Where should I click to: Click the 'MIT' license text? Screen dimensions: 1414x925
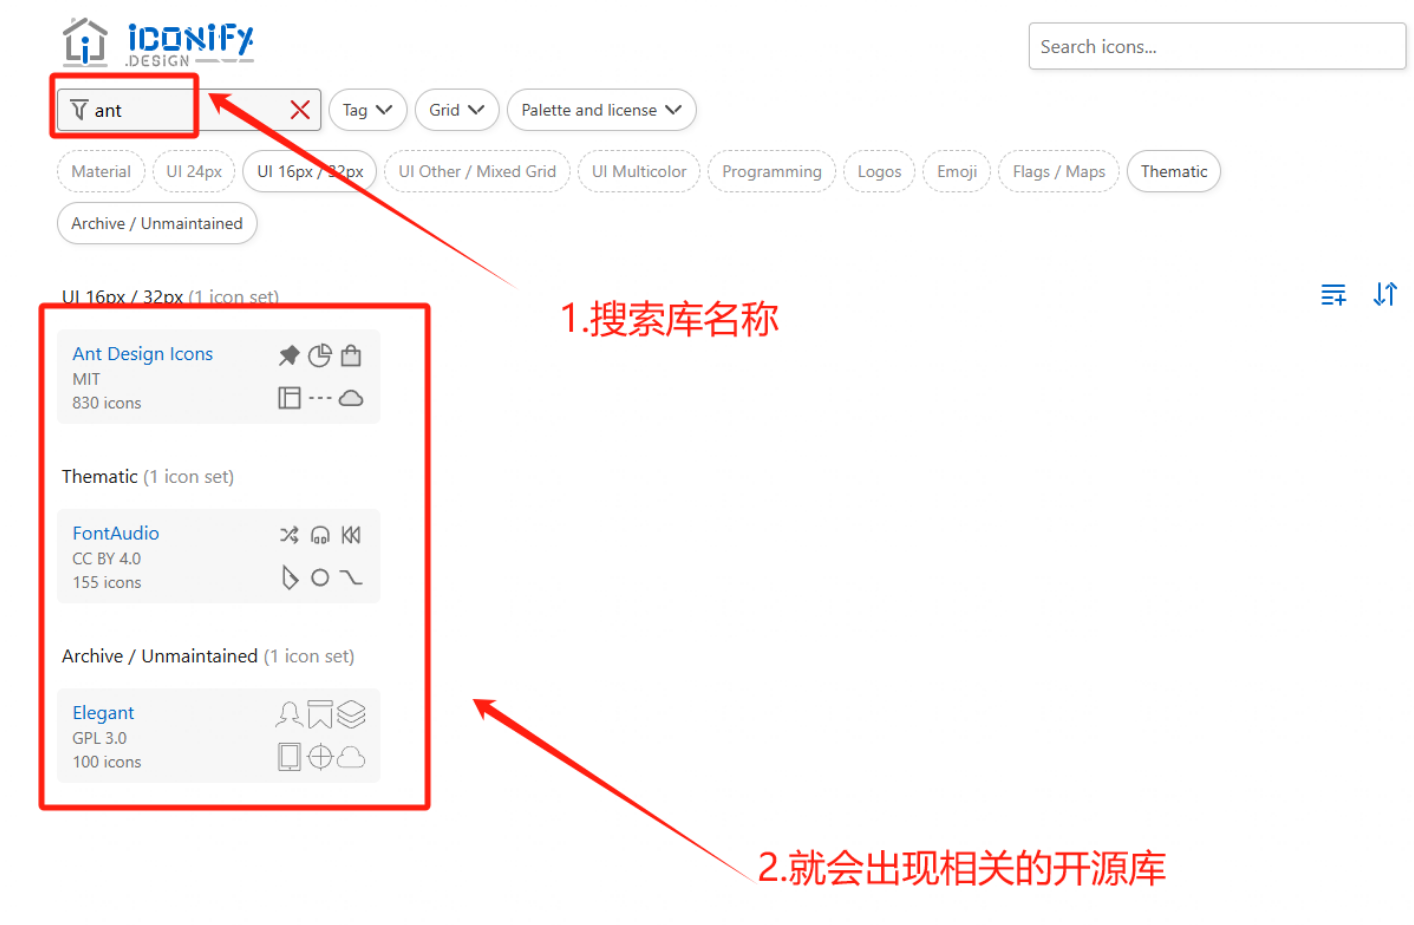point(86,379)
